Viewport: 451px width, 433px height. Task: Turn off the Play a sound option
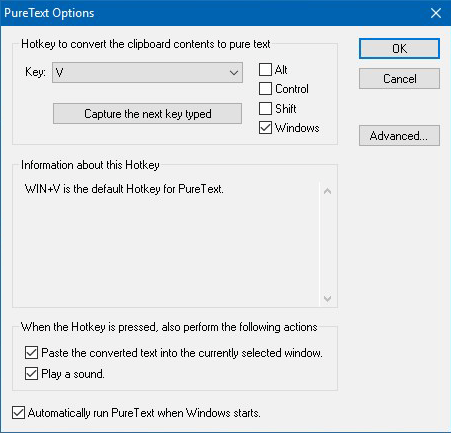tap(31, 374)
